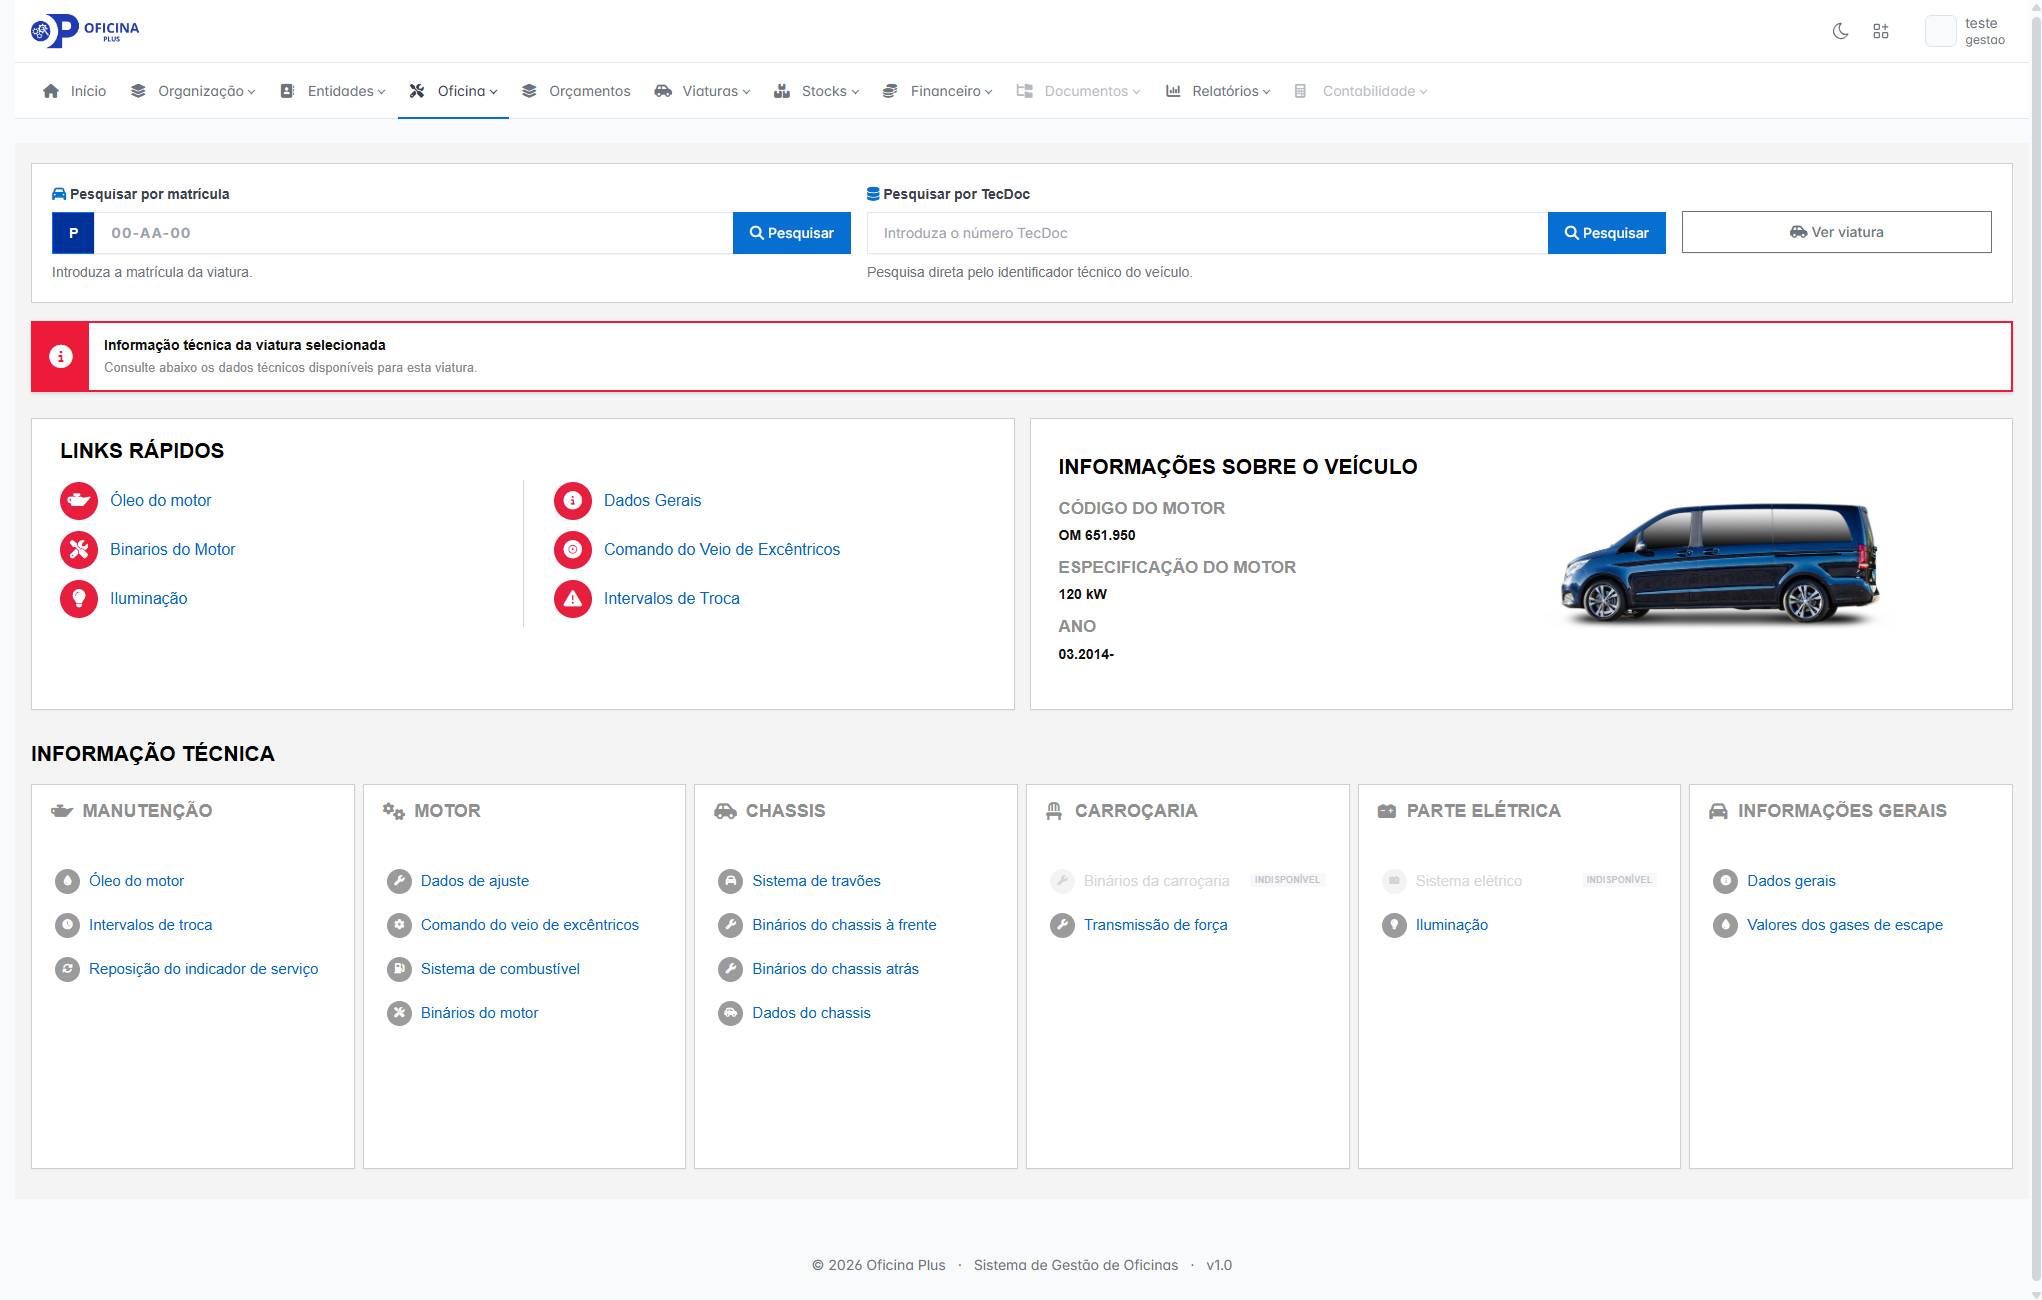Click Valores dos gases de escape icon
2042x1300 pixels.
[x=1725, y=925]
